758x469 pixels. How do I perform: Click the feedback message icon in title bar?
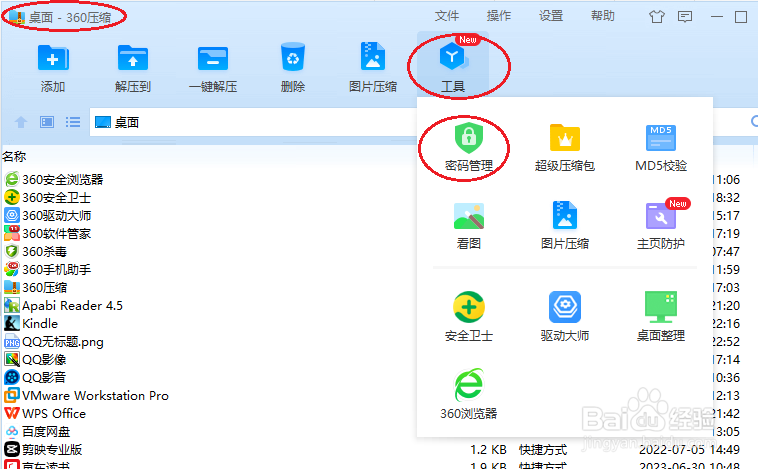coord(685,17)
